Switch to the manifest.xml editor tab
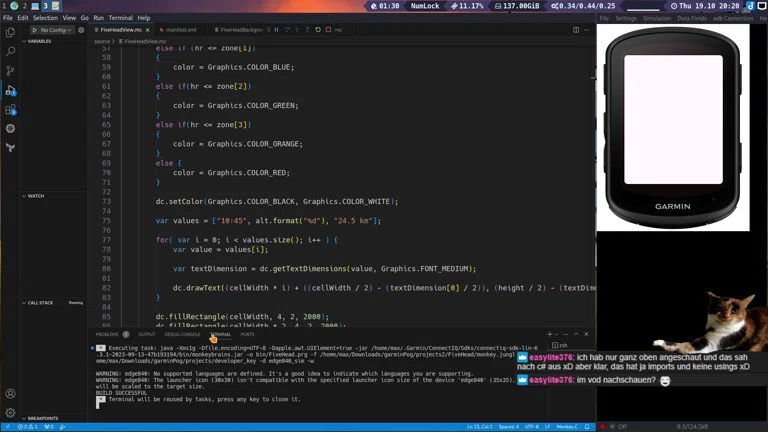The image size is (768, 432). (x=180, y=30)
